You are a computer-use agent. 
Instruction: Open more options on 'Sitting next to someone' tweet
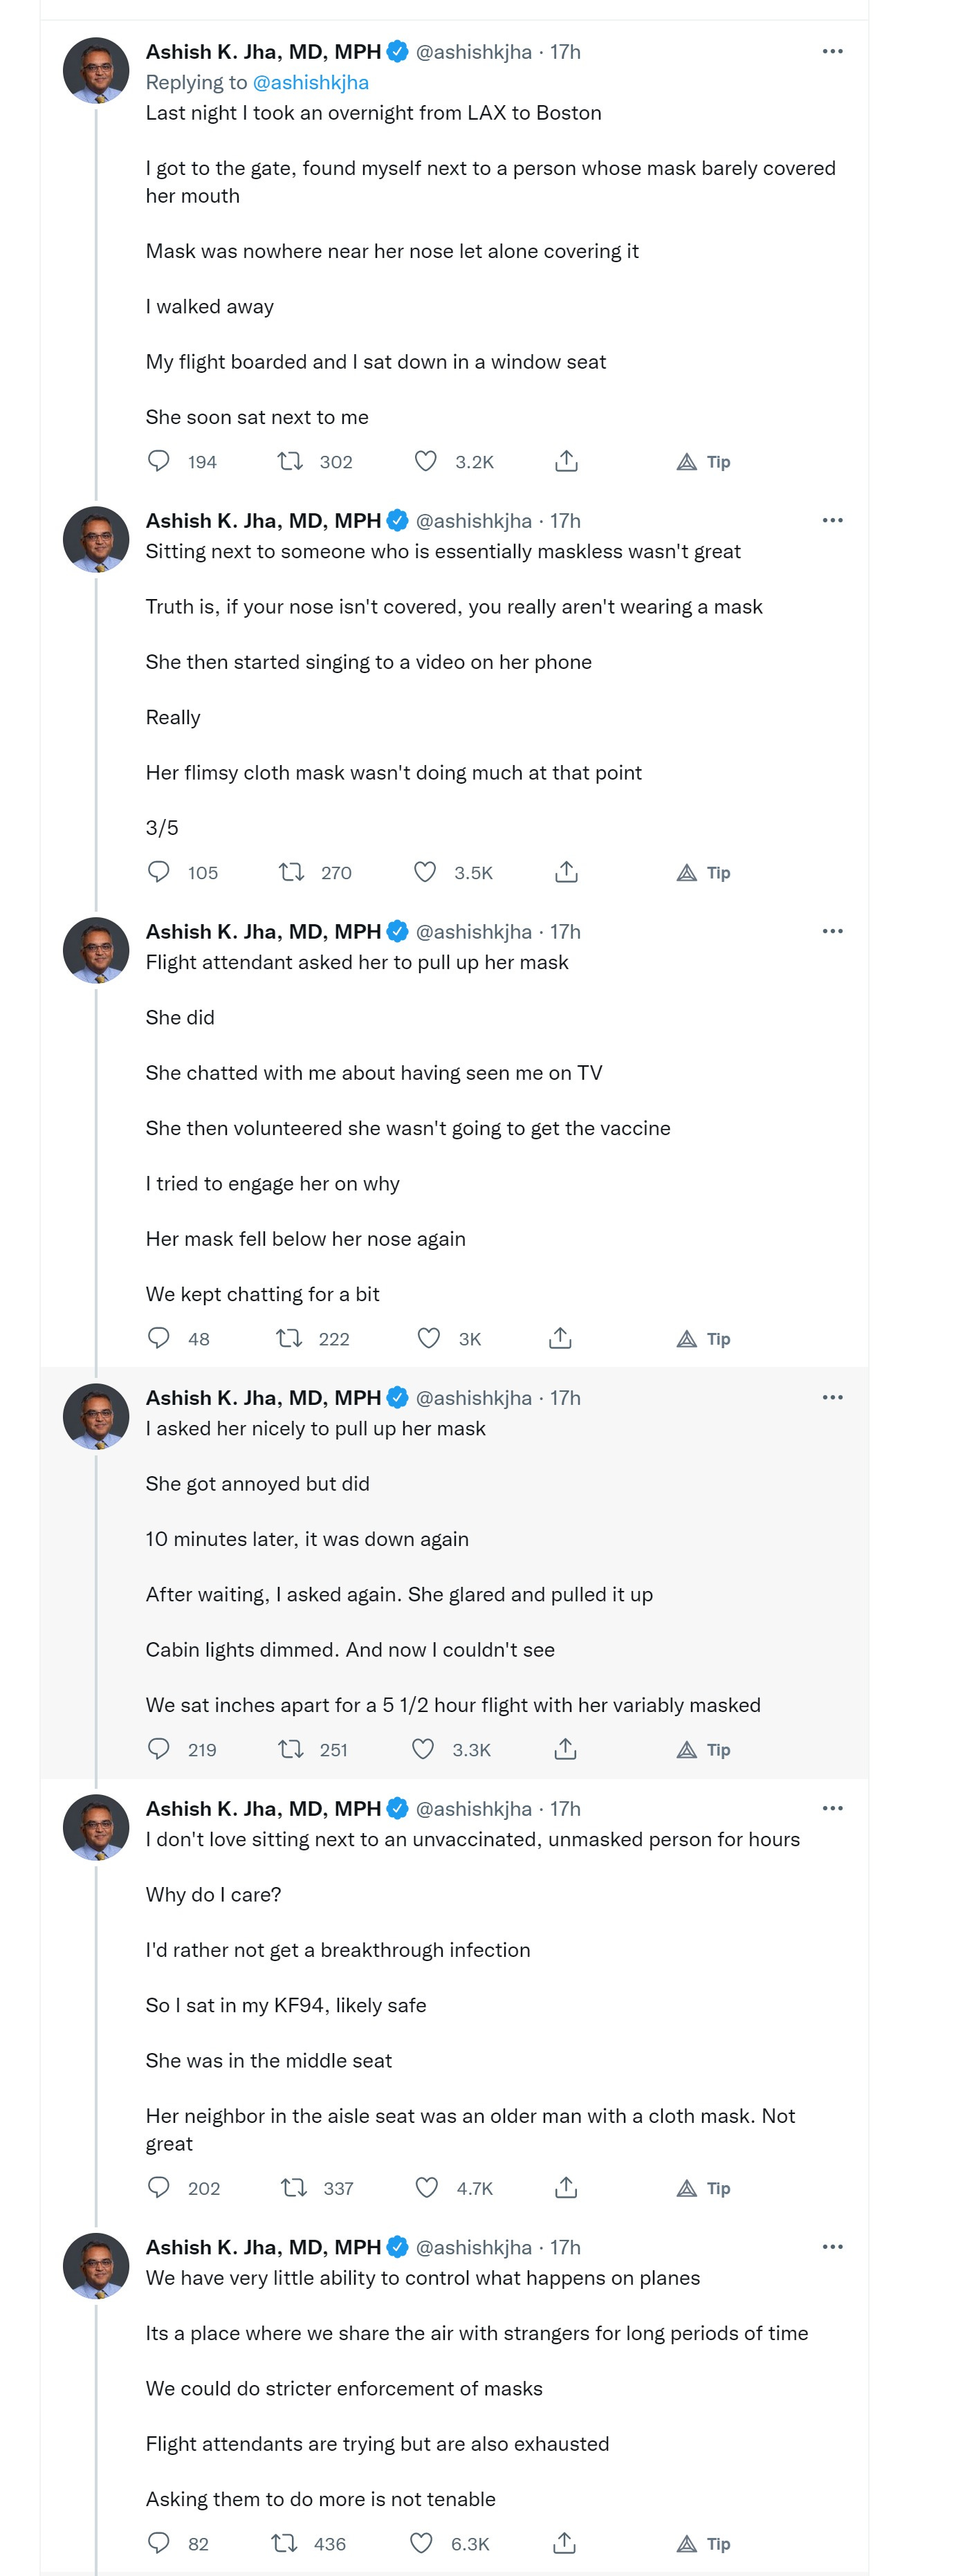coord(832,520)
